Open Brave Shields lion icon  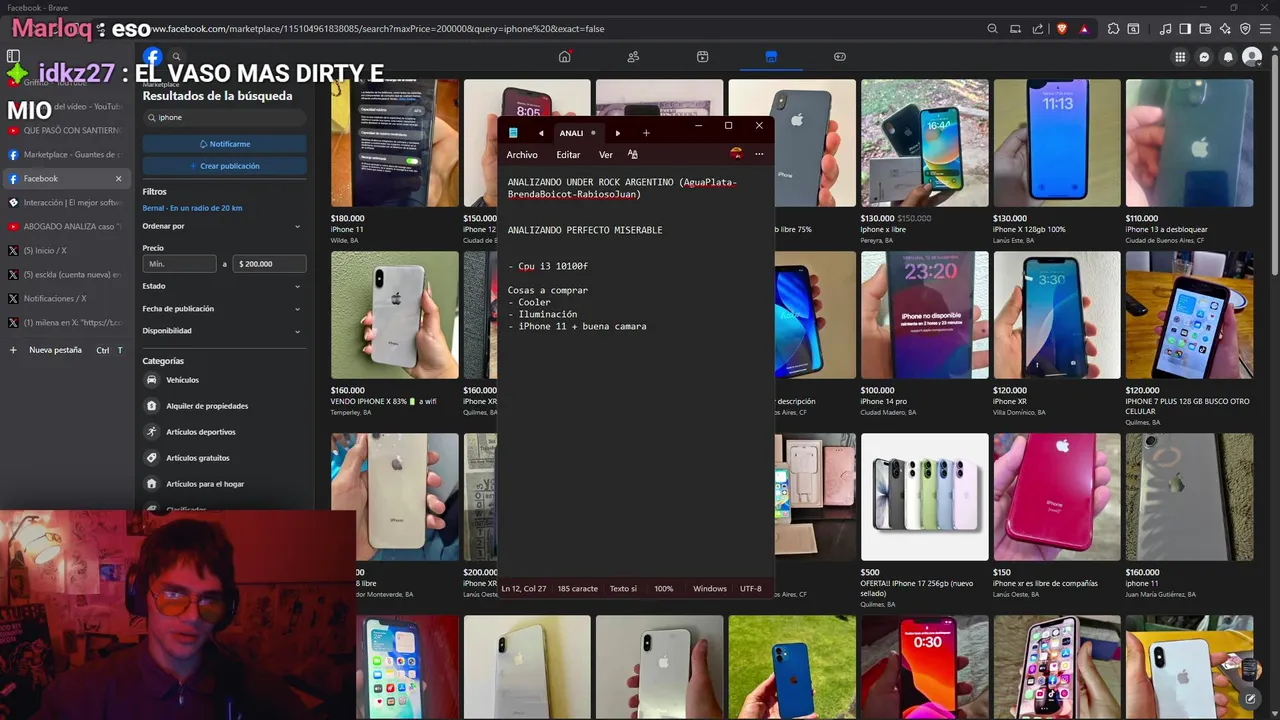[x=1062, y=29]
